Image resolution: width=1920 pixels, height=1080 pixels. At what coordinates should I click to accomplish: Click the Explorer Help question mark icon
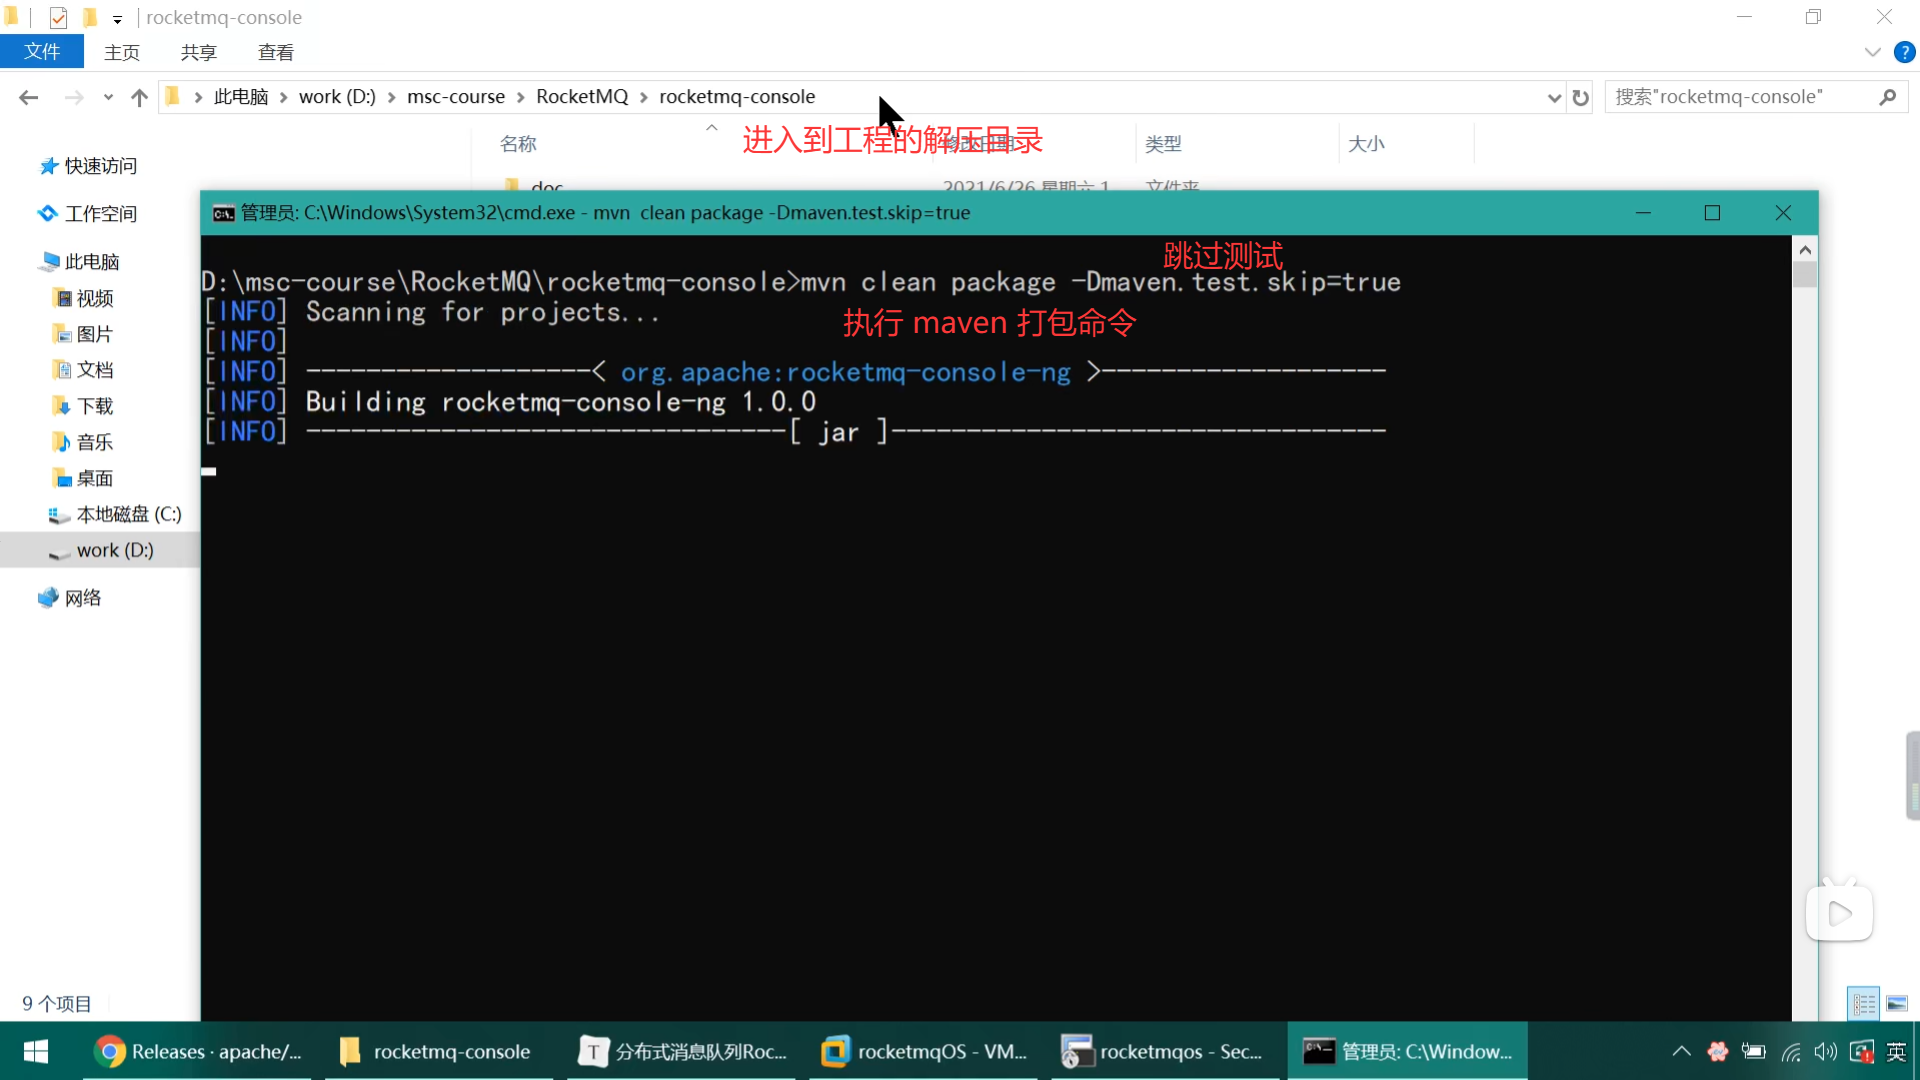point(1904,52)
